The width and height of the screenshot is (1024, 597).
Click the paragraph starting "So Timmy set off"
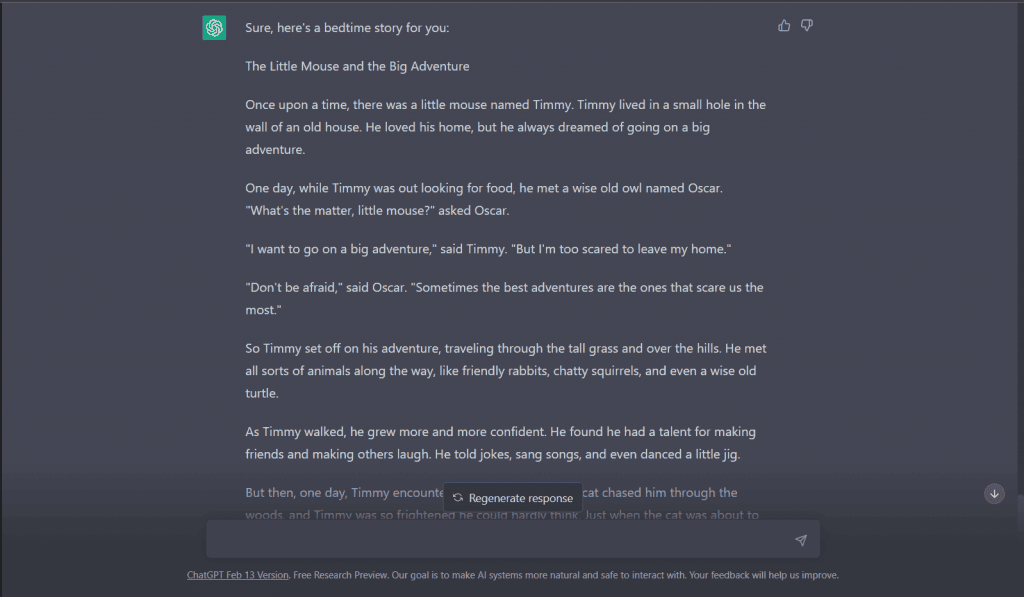(x=505, y=371)
